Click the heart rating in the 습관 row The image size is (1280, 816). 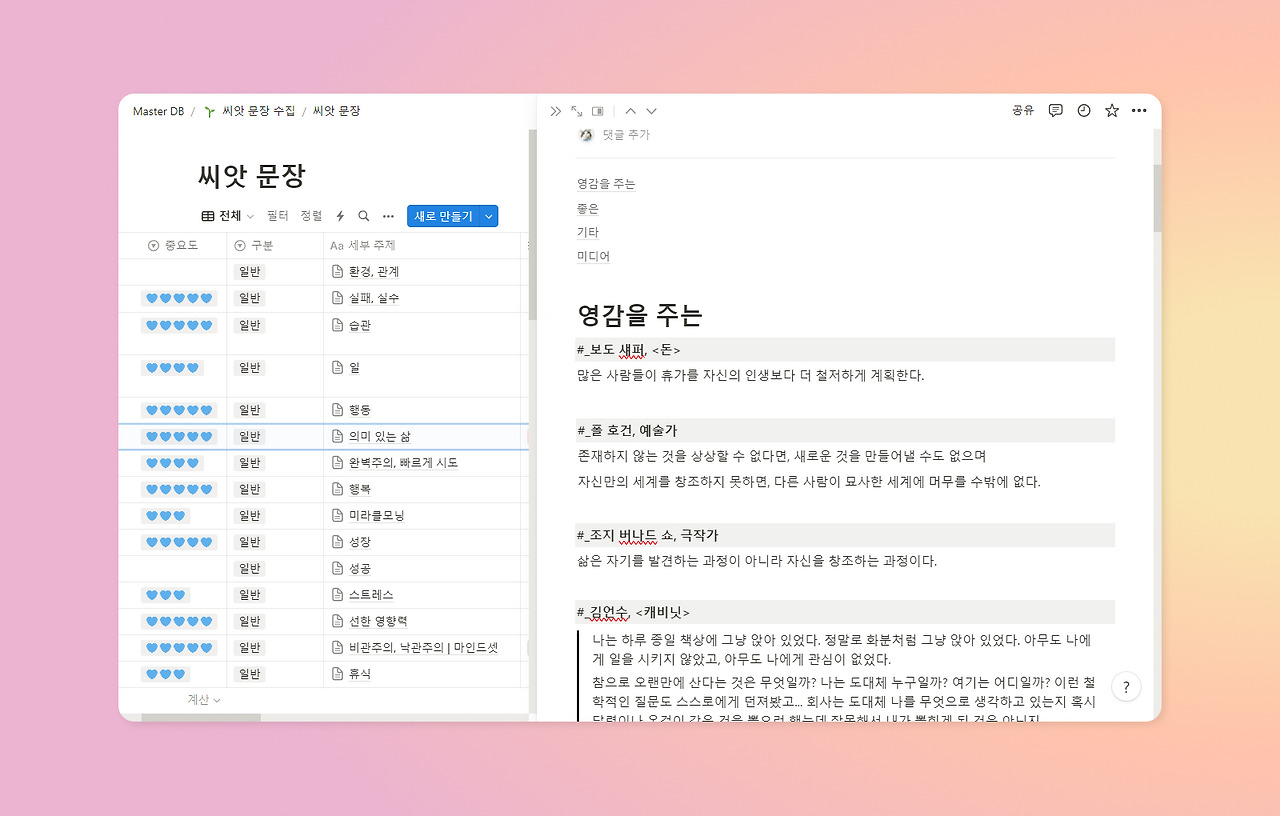(179, 325)
